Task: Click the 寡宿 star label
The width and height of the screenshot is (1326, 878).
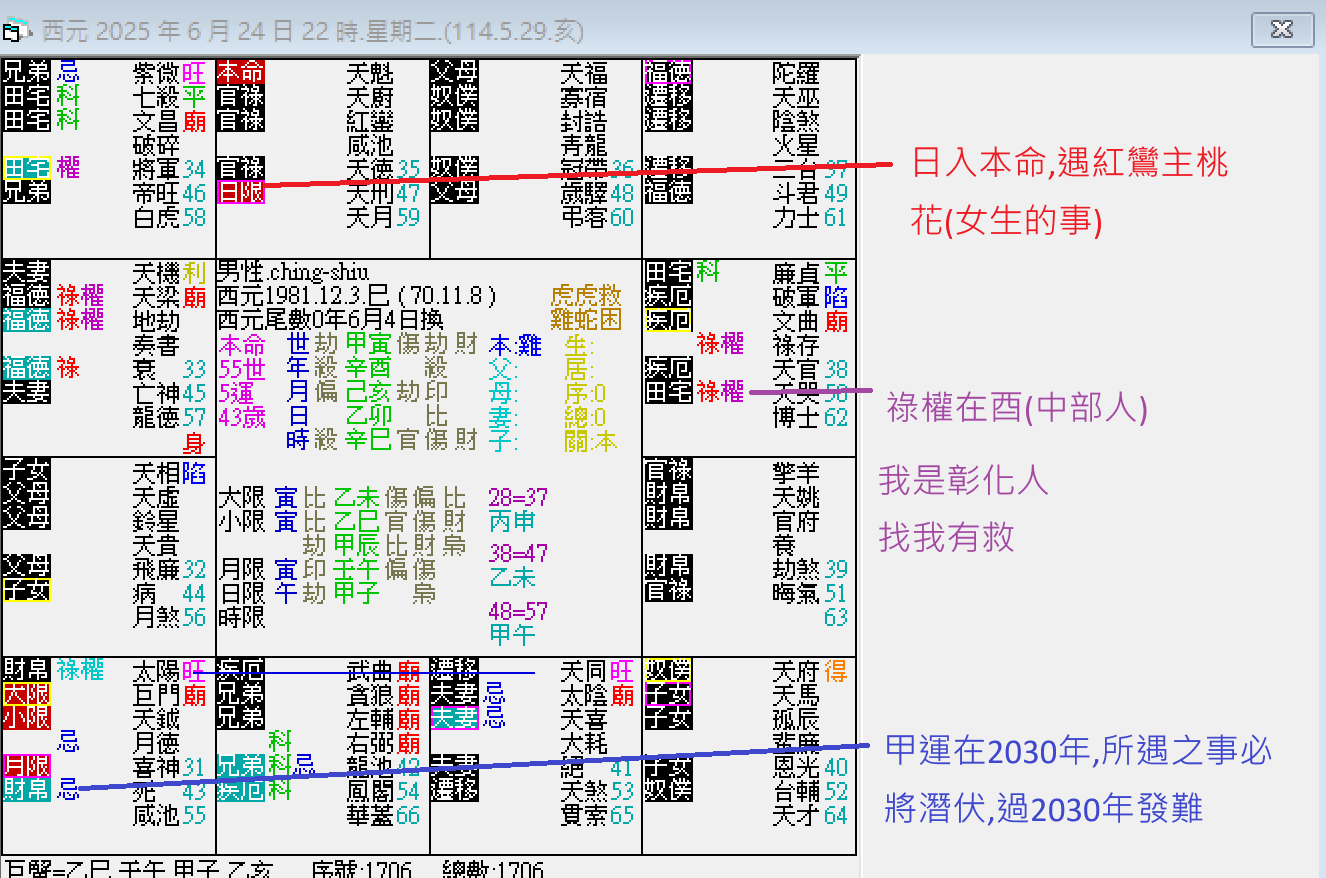Action: pyautogui.click(x=584, y=96)
